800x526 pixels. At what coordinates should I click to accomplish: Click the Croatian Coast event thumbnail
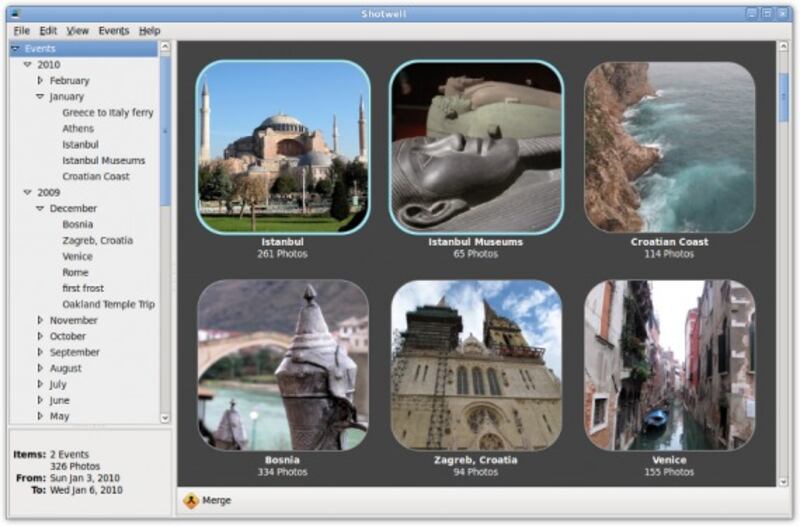669,146
